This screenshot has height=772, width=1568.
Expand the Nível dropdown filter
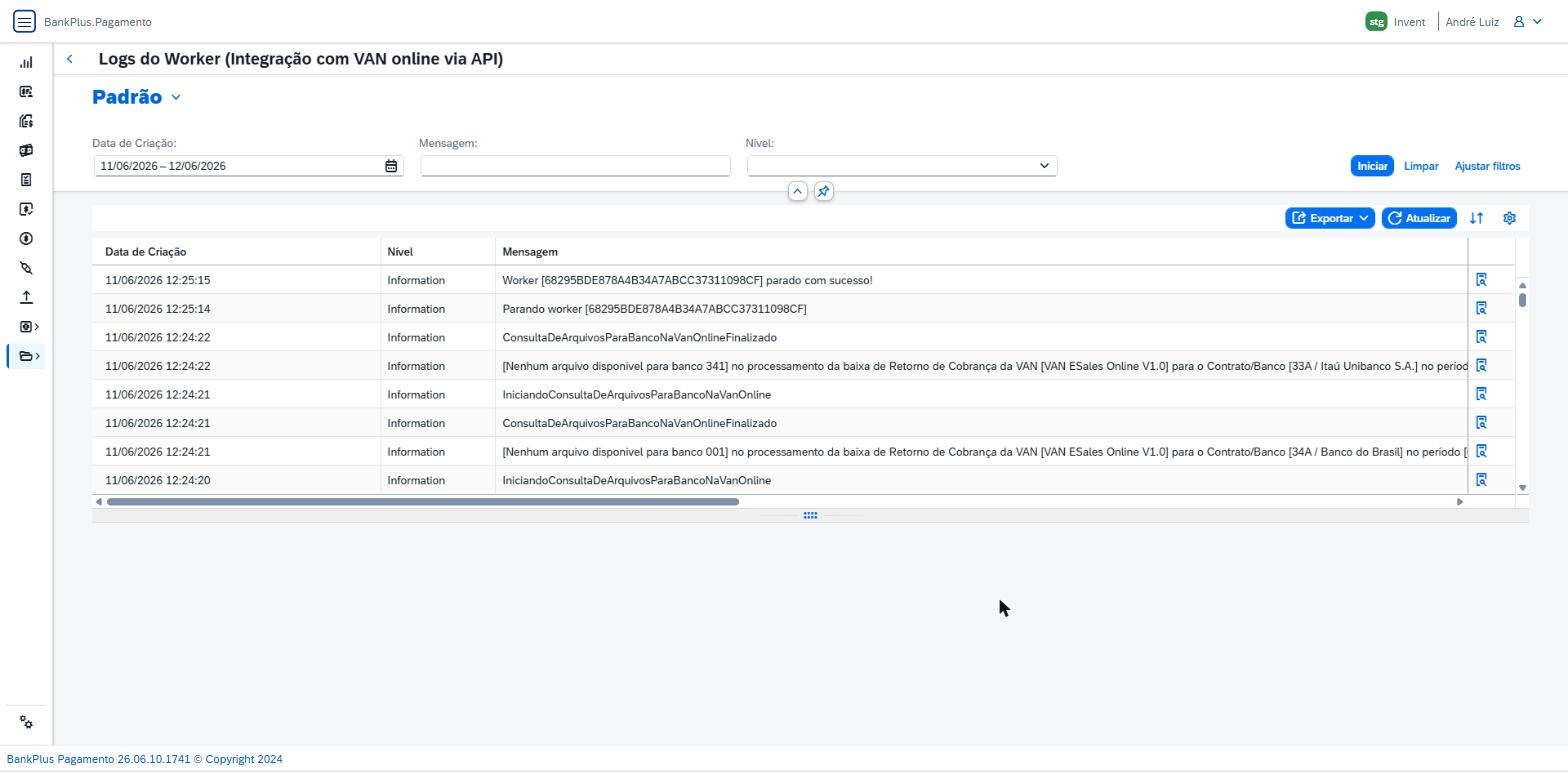1044,166
